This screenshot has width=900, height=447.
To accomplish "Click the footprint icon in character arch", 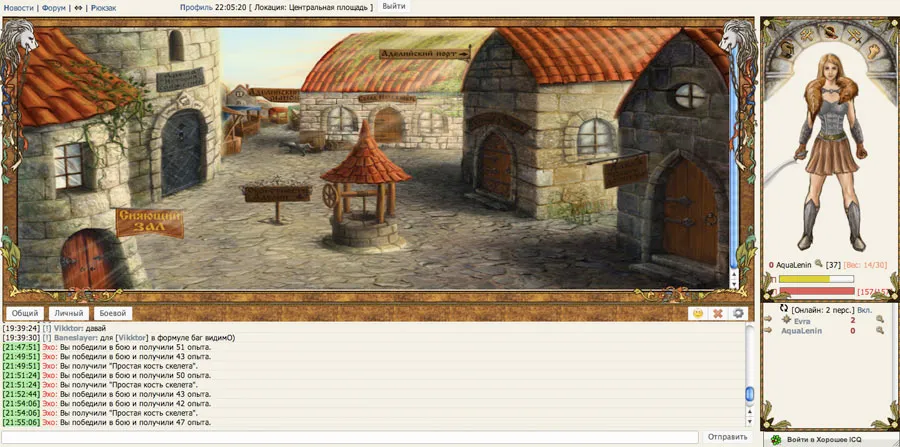I will point(872,50).
